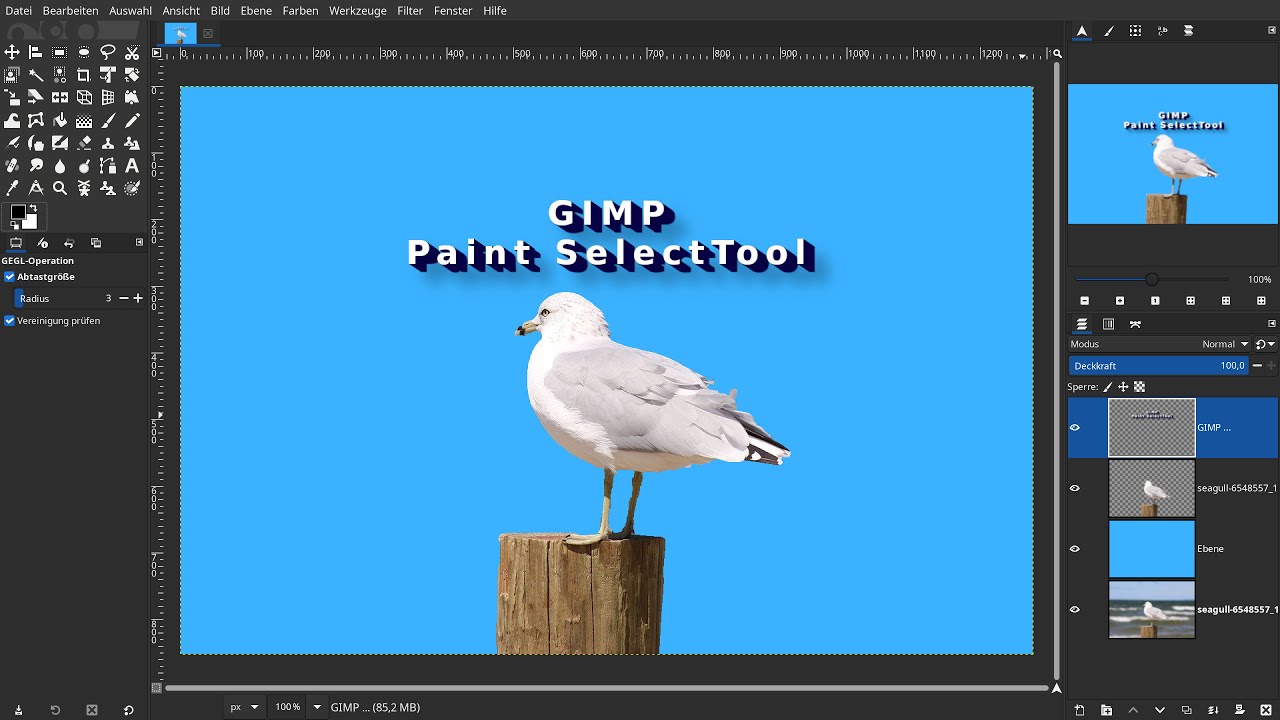
Task: Select the Eraser tool
Action: point(84,143)
